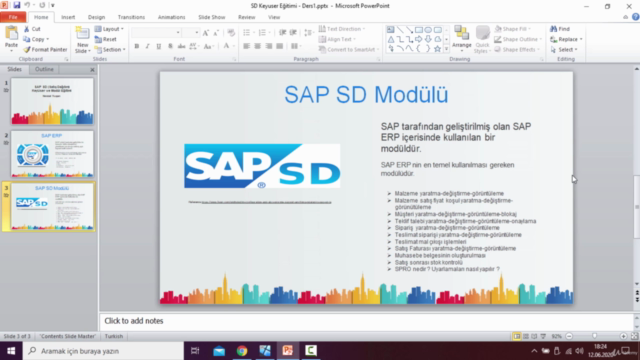Select the Oval shape in gallery
Screen dimensions: 640x360
tap(428, 30)
